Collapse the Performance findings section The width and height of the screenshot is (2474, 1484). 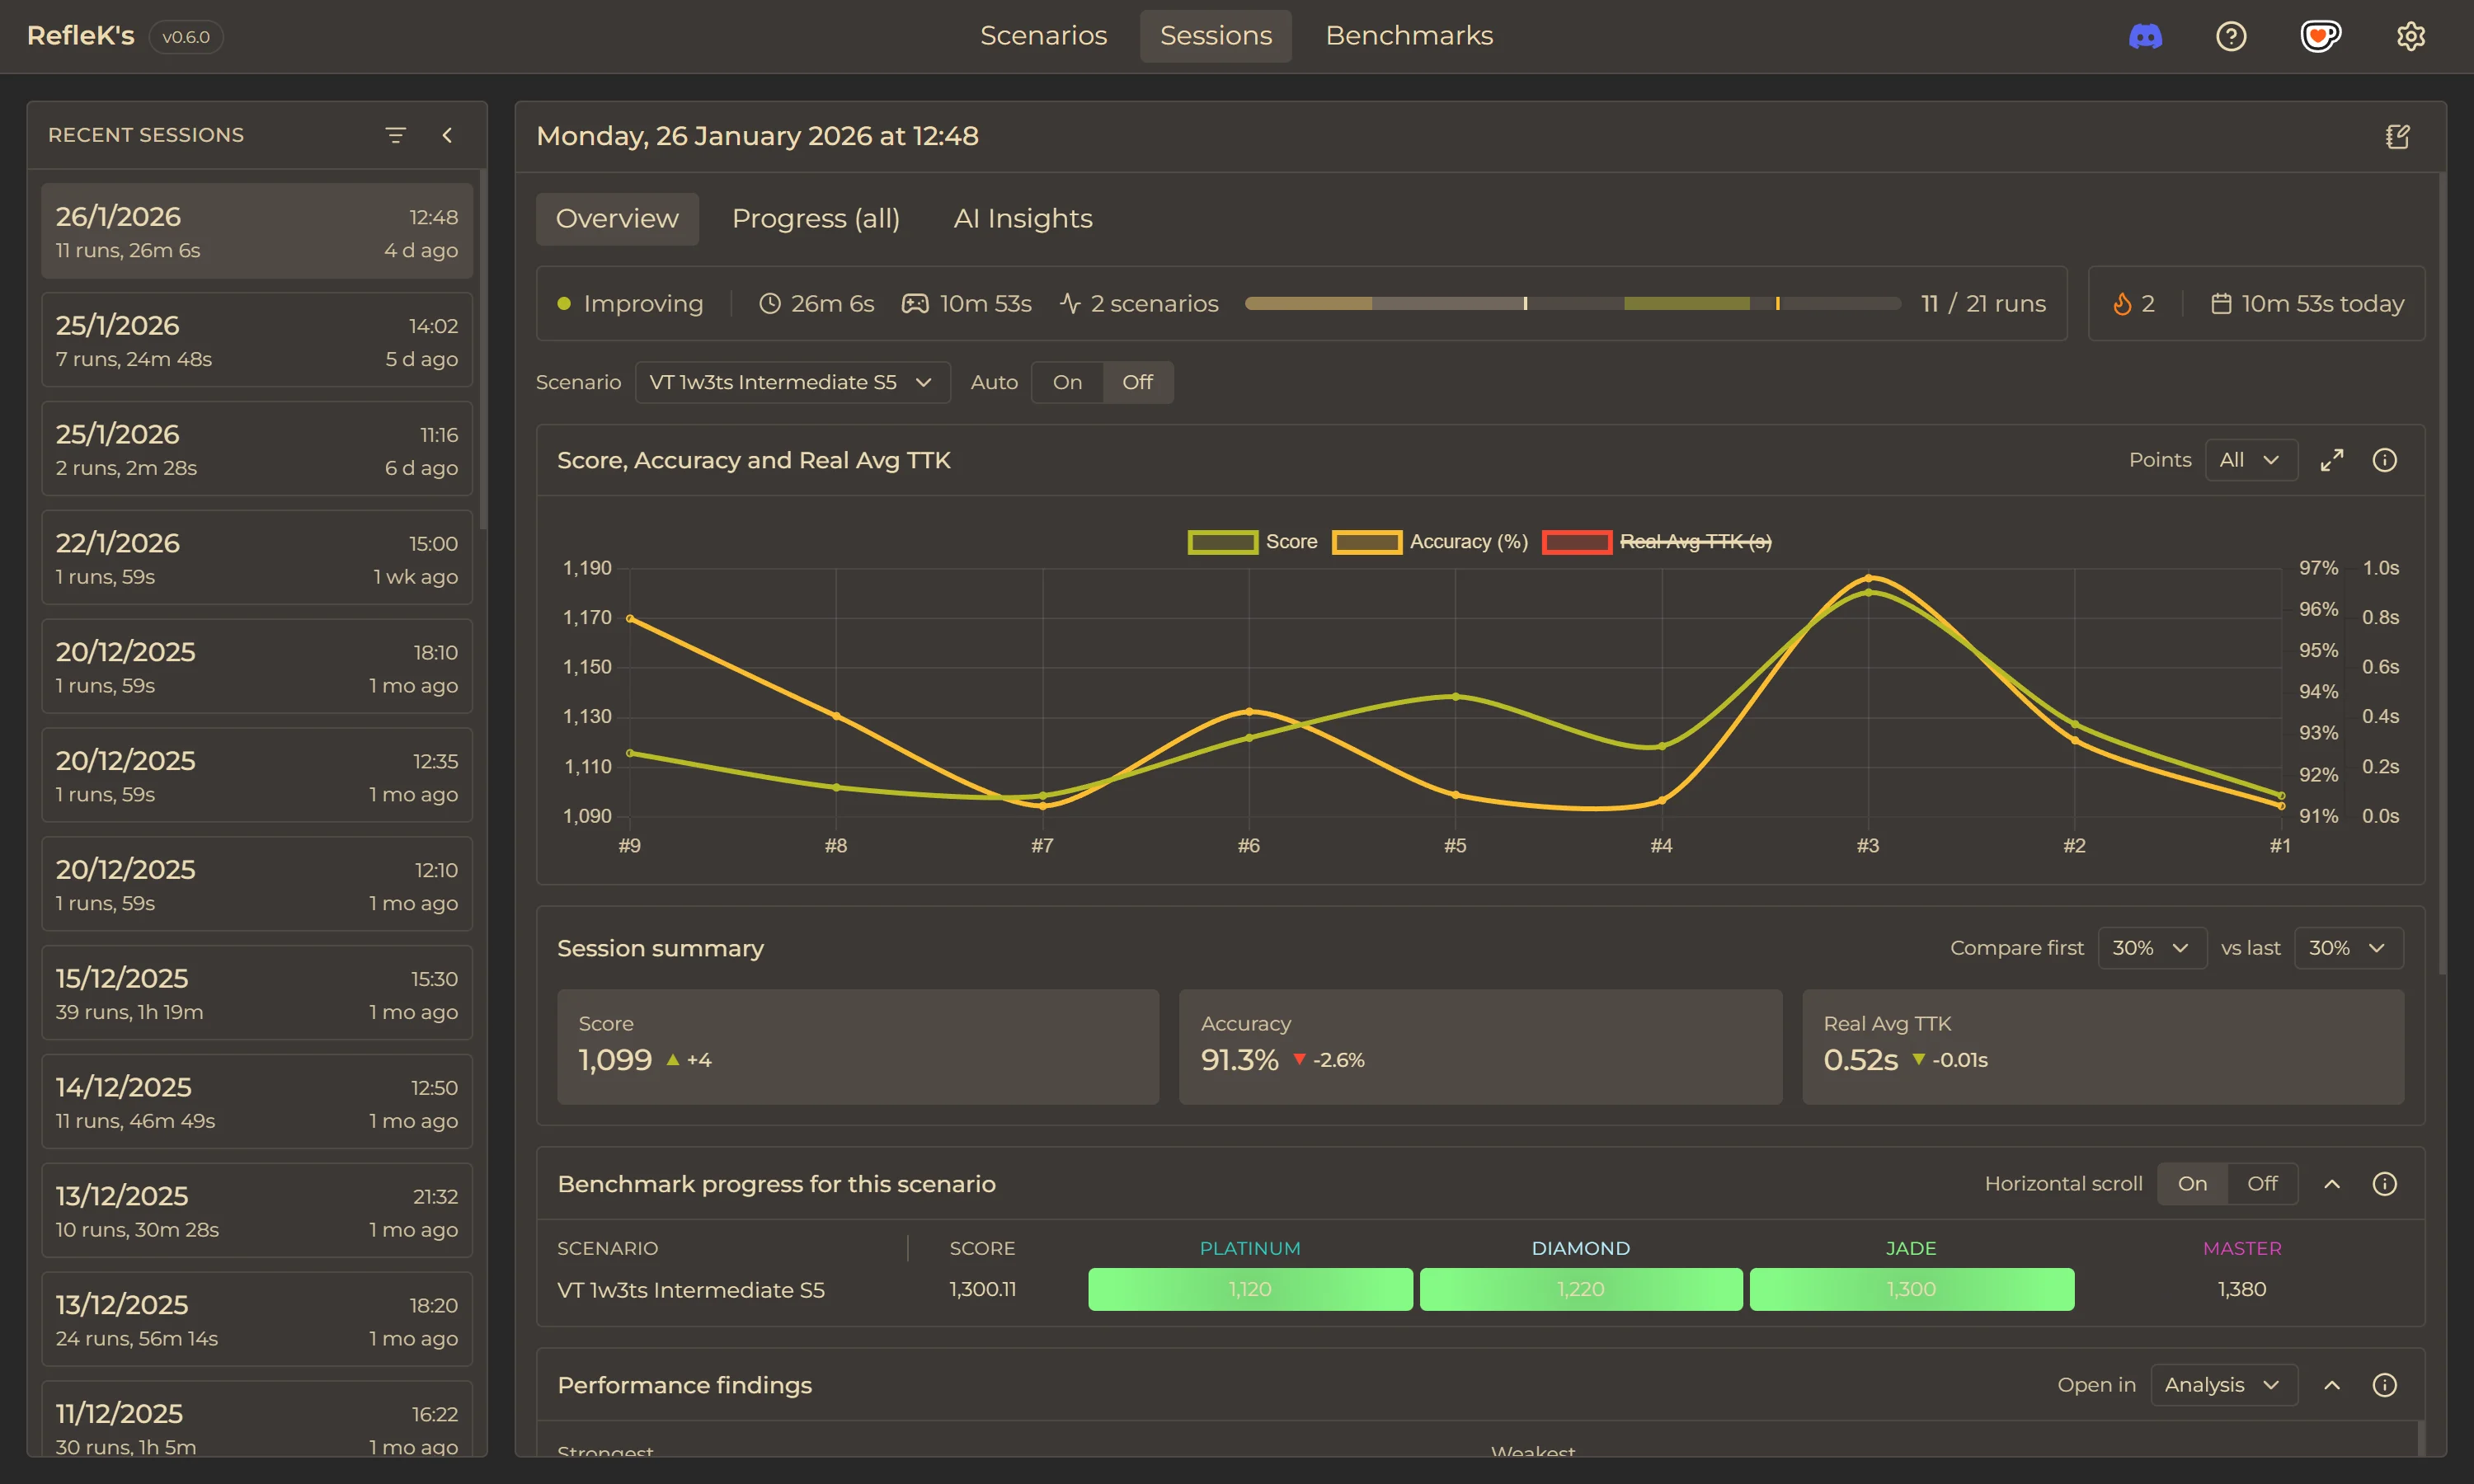(2332, 1385)
